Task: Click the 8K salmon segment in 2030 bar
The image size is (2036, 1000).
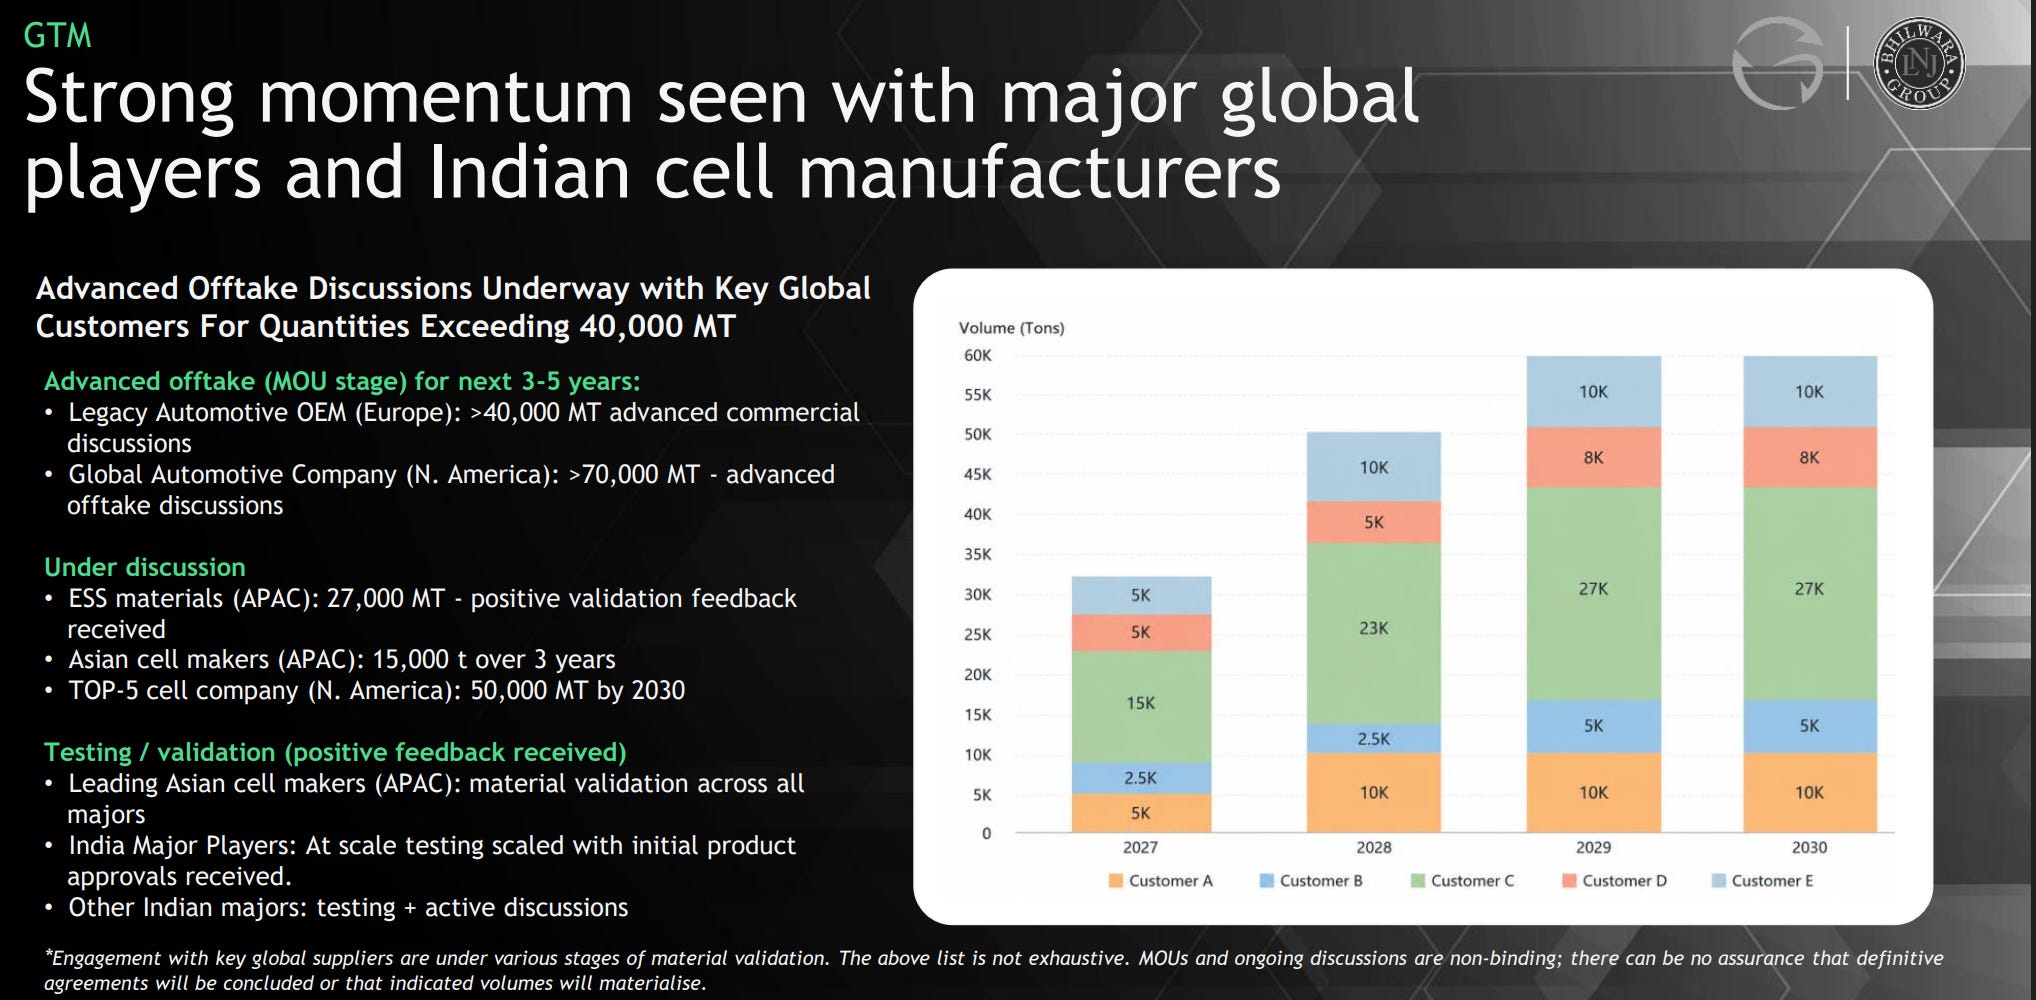Action: pyautogui.click(x=1810, y=457)
